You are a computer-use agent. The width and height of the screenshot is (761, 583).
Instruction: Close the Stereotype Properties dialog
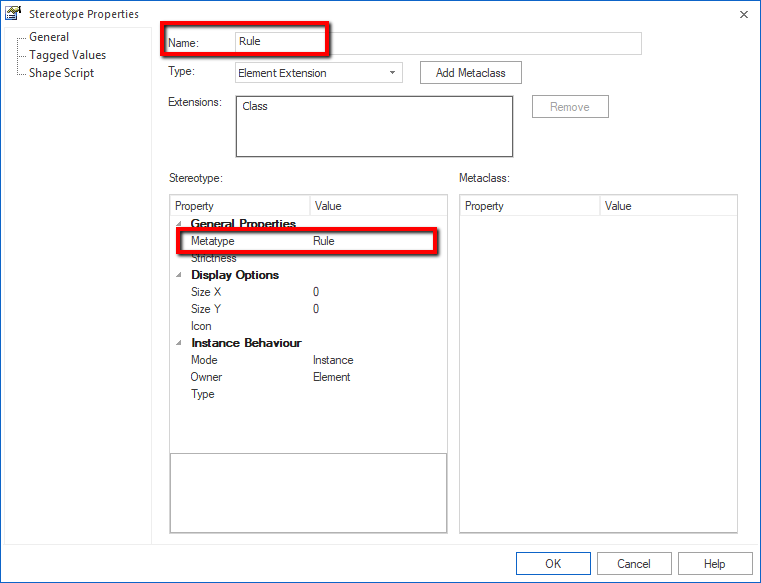tap(743, 14)
